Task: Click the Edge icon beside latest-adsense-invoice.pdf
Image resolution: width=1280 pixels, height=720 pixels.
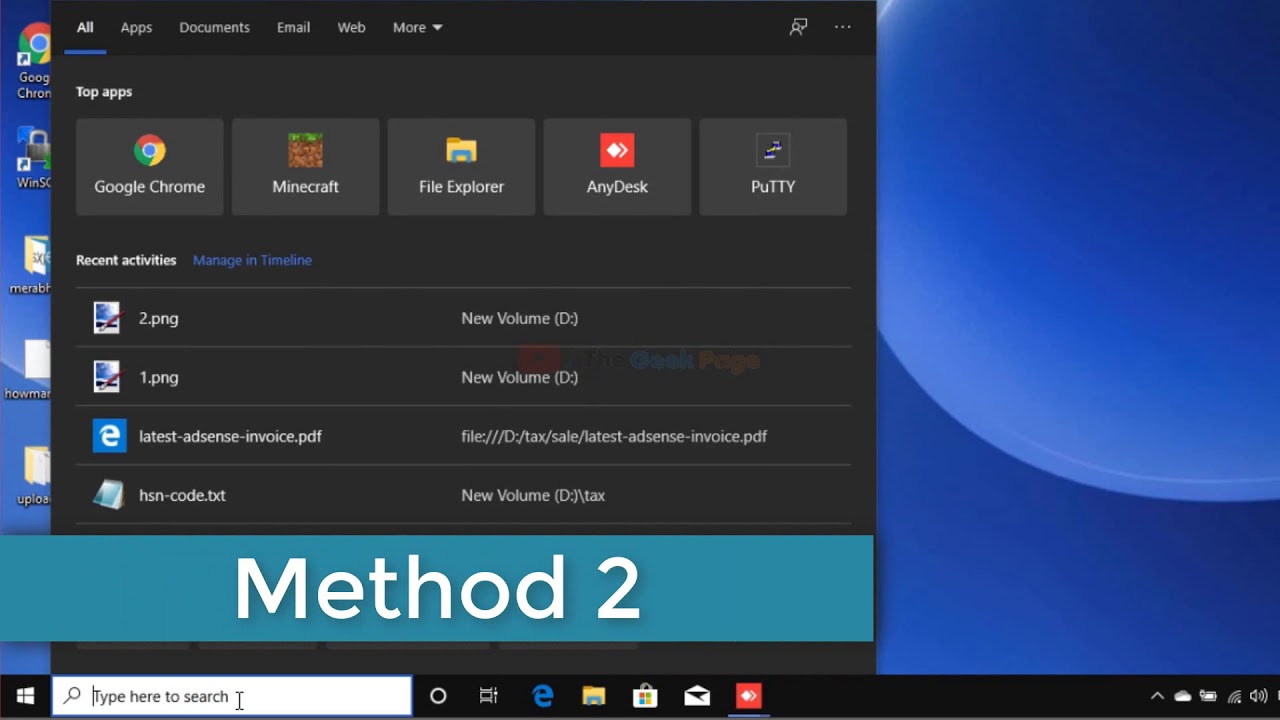Action: (109, 436)
